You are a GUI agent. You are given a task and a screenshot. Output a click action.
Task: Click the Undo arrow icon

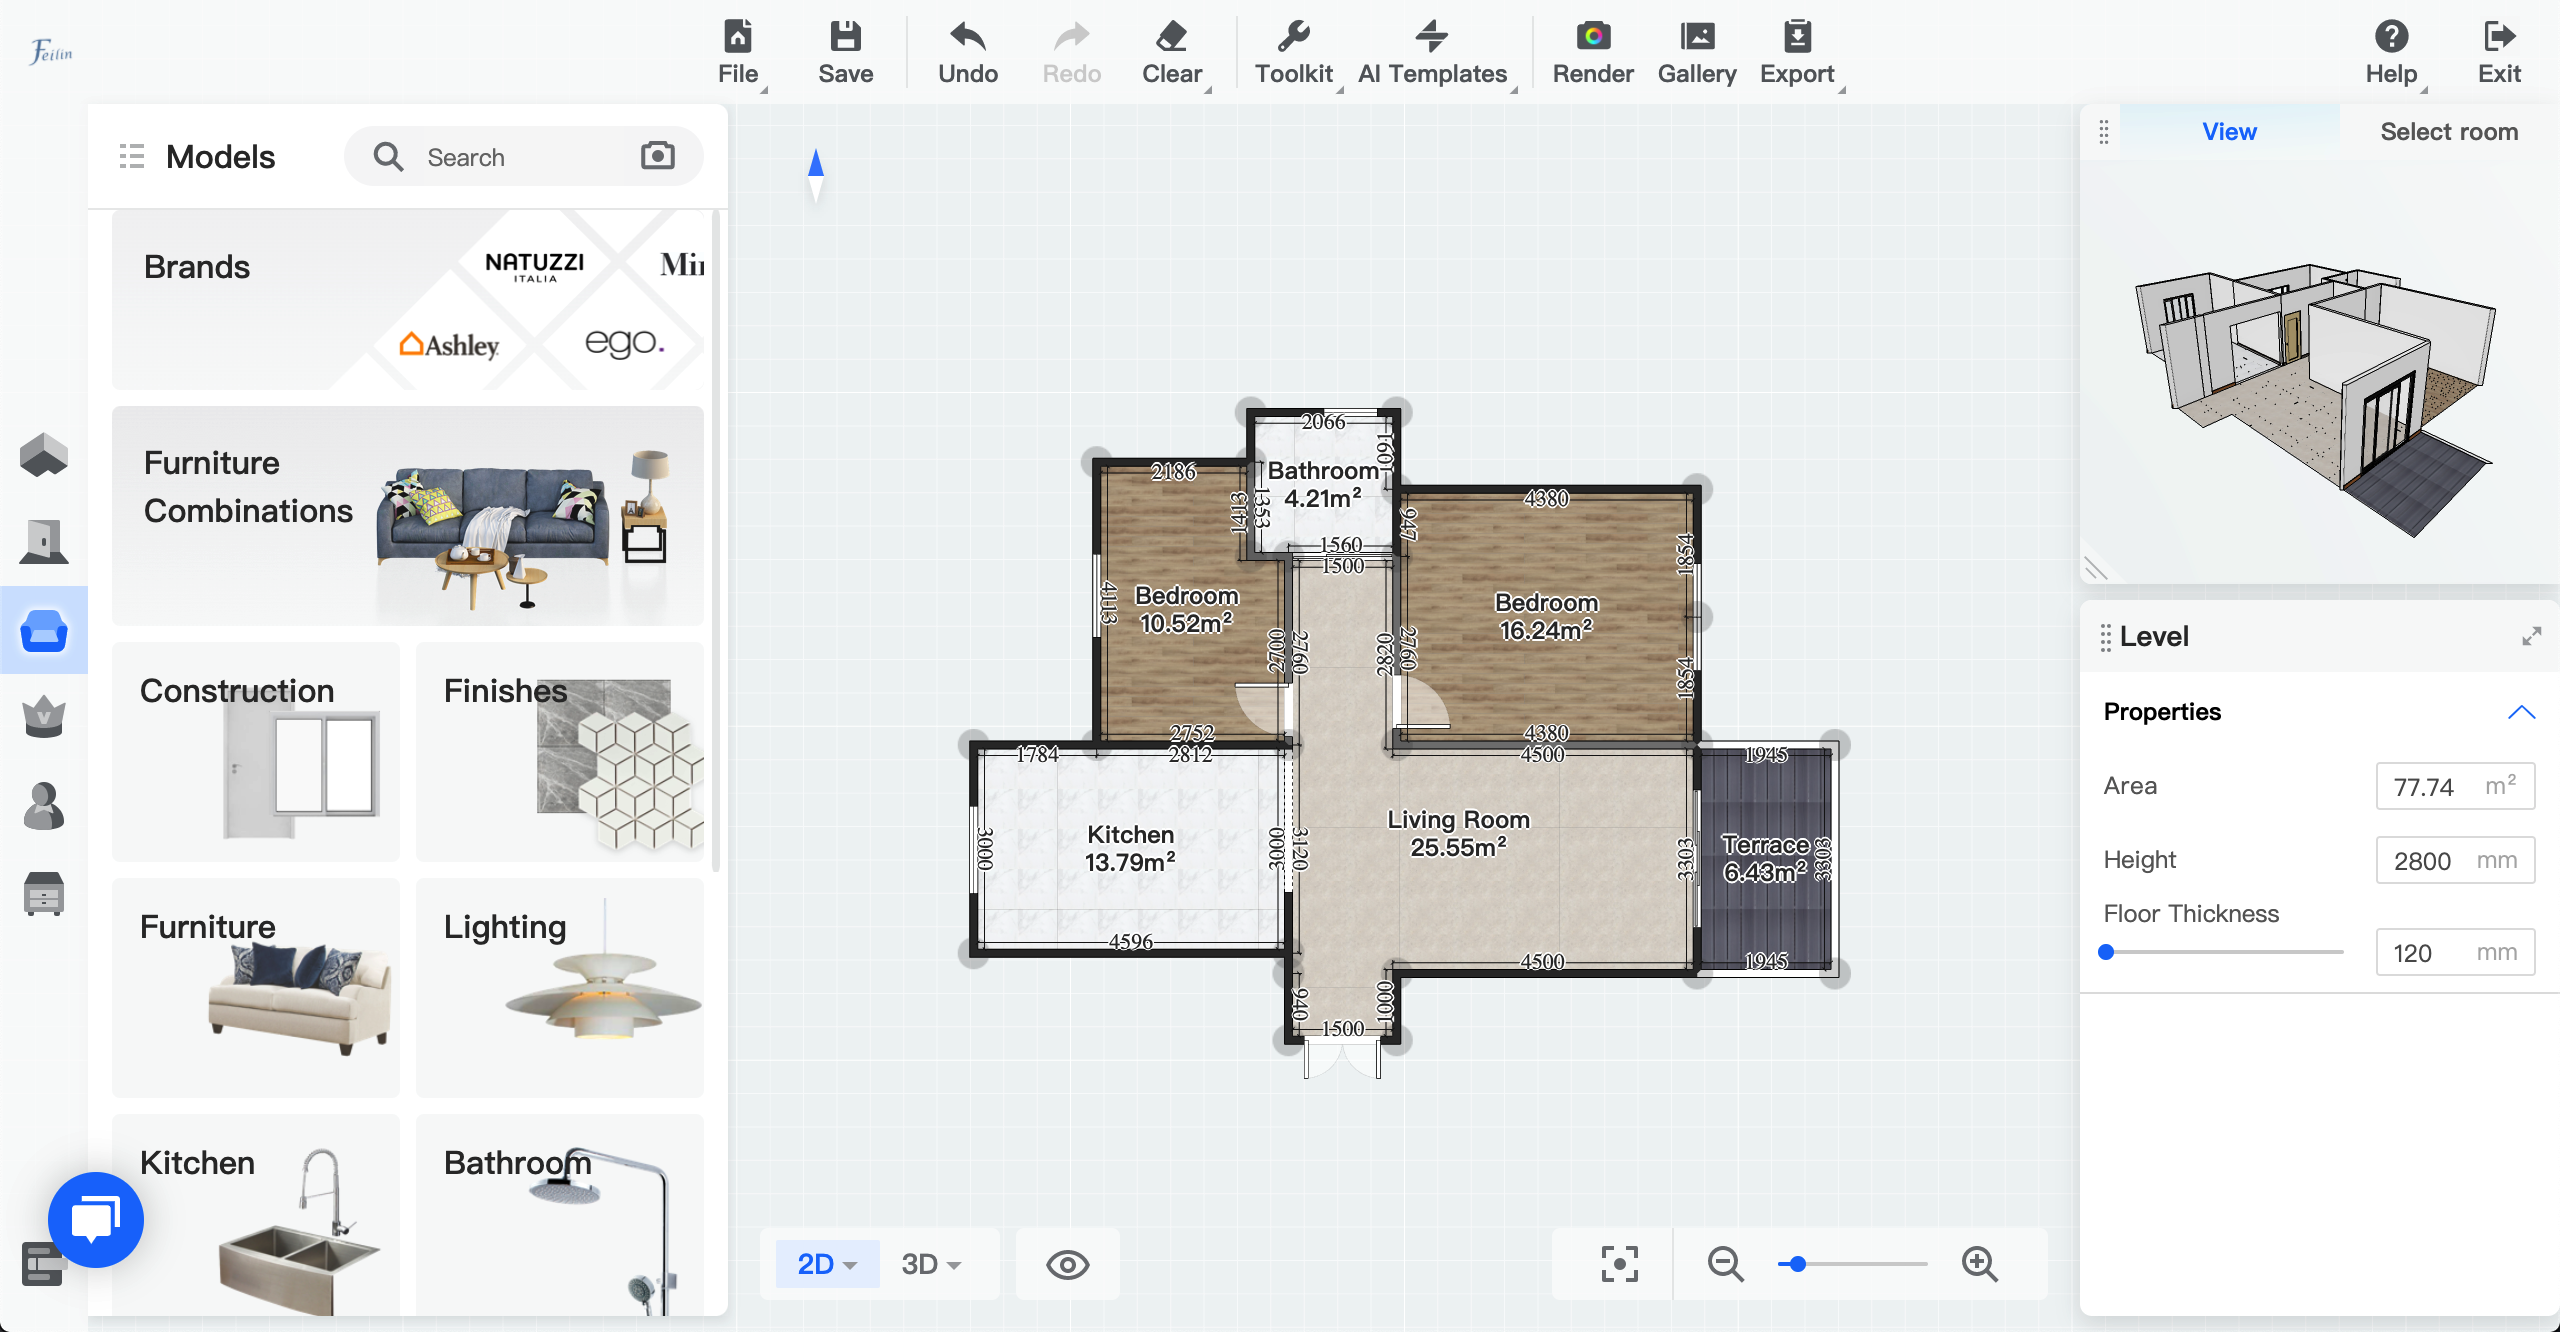(x=967, y=37)
